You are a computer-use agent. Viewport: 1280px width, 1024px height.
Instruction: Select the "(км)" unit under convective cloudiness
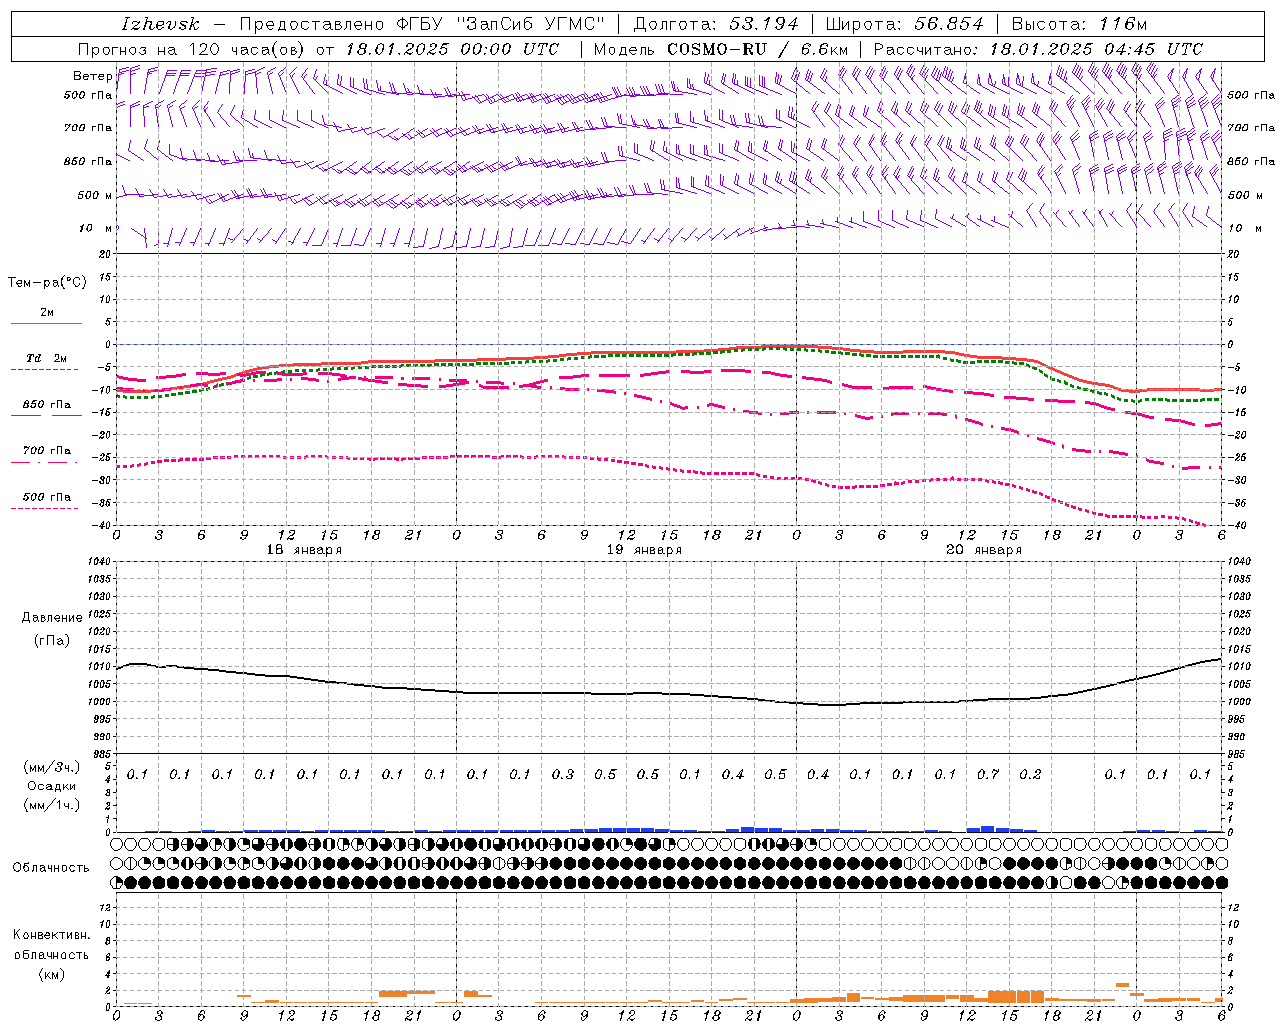pyautogui.click(x=51, y=974)
